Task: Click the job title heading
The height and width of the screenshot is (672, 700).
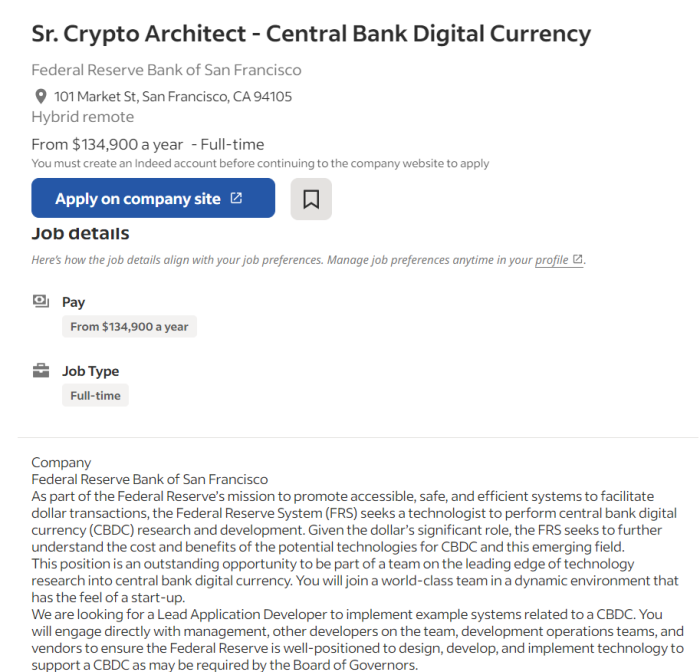Action: click(311, 34)
